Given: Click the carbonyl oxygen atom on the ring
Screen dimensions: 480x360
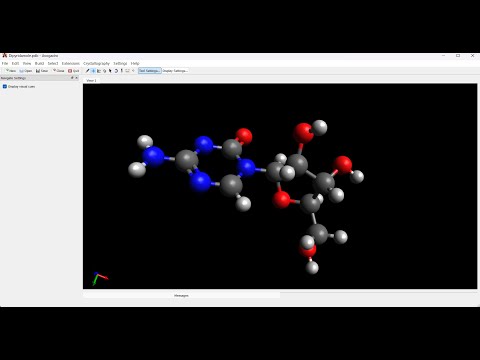Looking at the screenshot, I should coord(244,136).
